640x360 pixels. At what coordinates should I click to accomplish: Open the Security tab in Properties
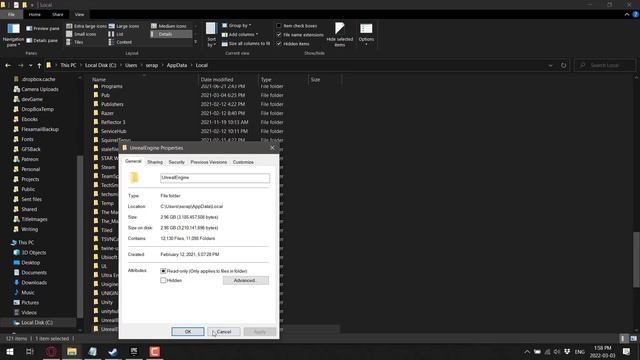(177, 162)
